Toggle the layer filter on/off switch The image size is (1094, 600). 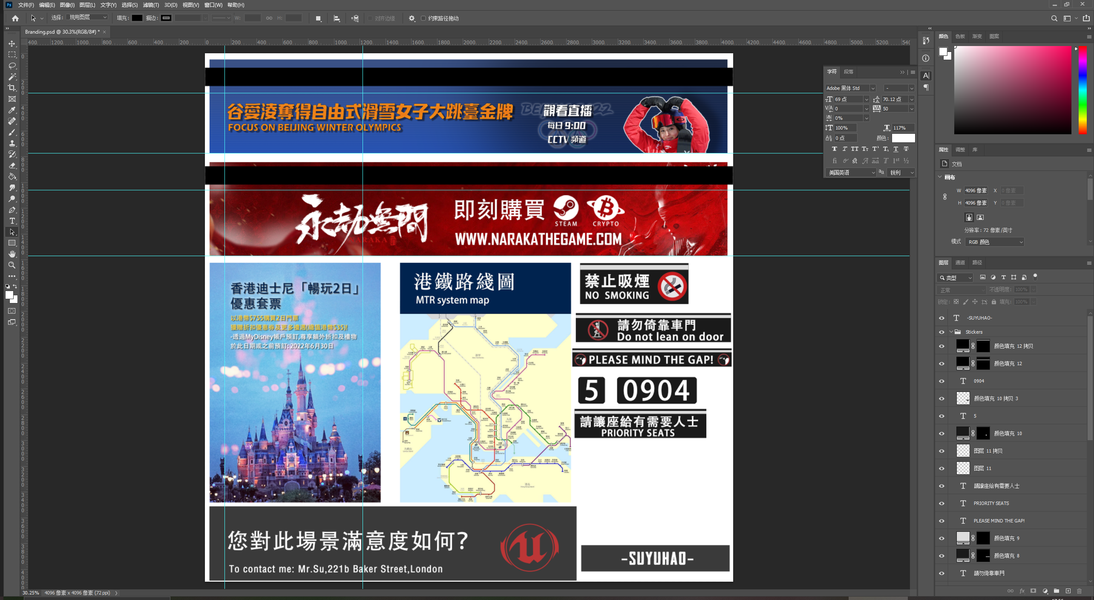(1035, 276)
